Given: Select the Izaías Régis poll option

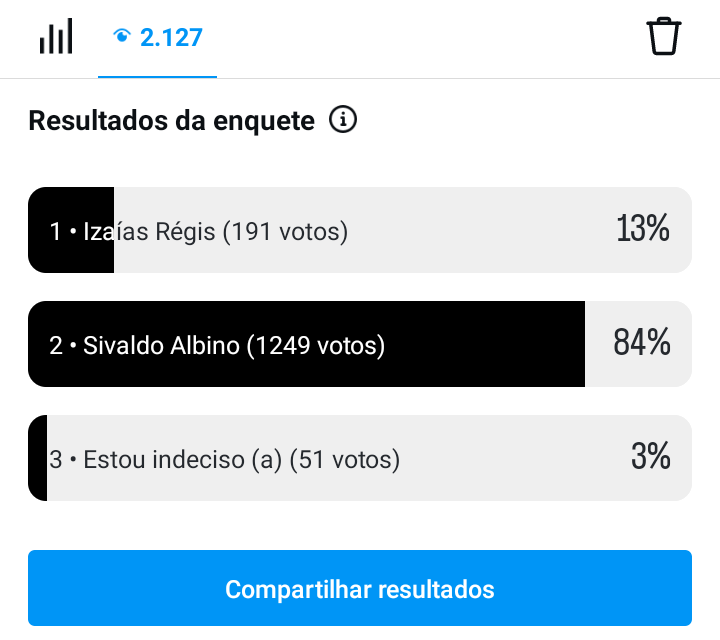Looking at the screenshot, I should point(360,230).
